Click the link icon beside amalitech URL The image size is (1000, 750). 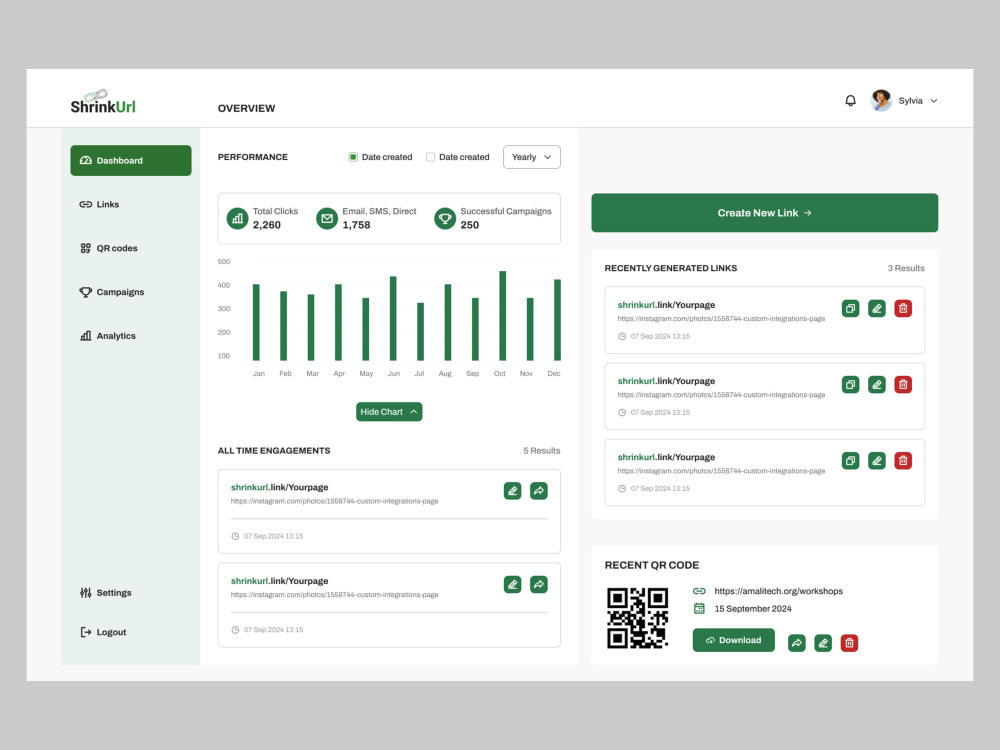[699, 591]
